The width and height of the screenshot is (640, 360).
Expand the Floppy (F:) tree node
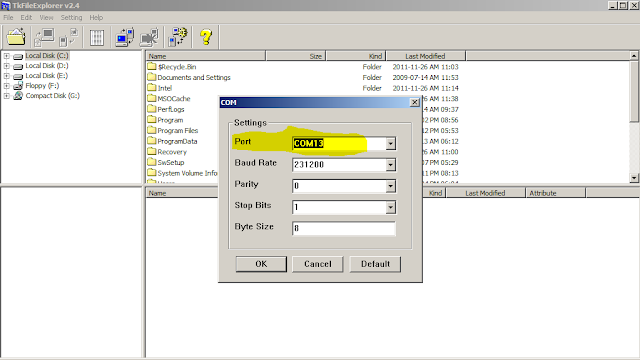[x=7, y=86]
